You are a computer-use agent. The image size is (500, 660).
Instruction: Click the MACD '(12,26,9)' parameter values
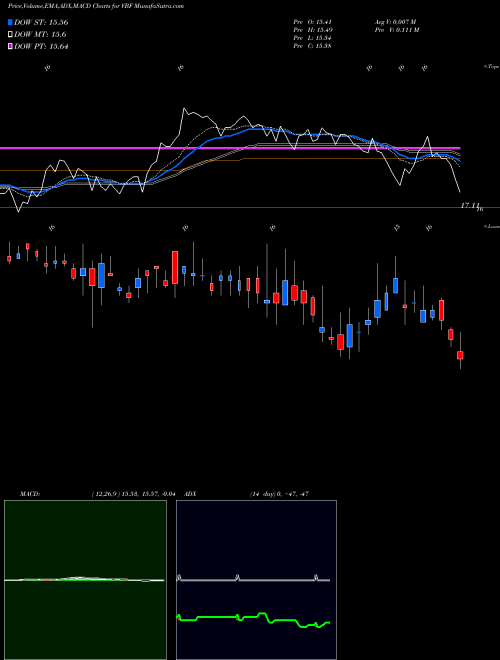click(133, 494)
